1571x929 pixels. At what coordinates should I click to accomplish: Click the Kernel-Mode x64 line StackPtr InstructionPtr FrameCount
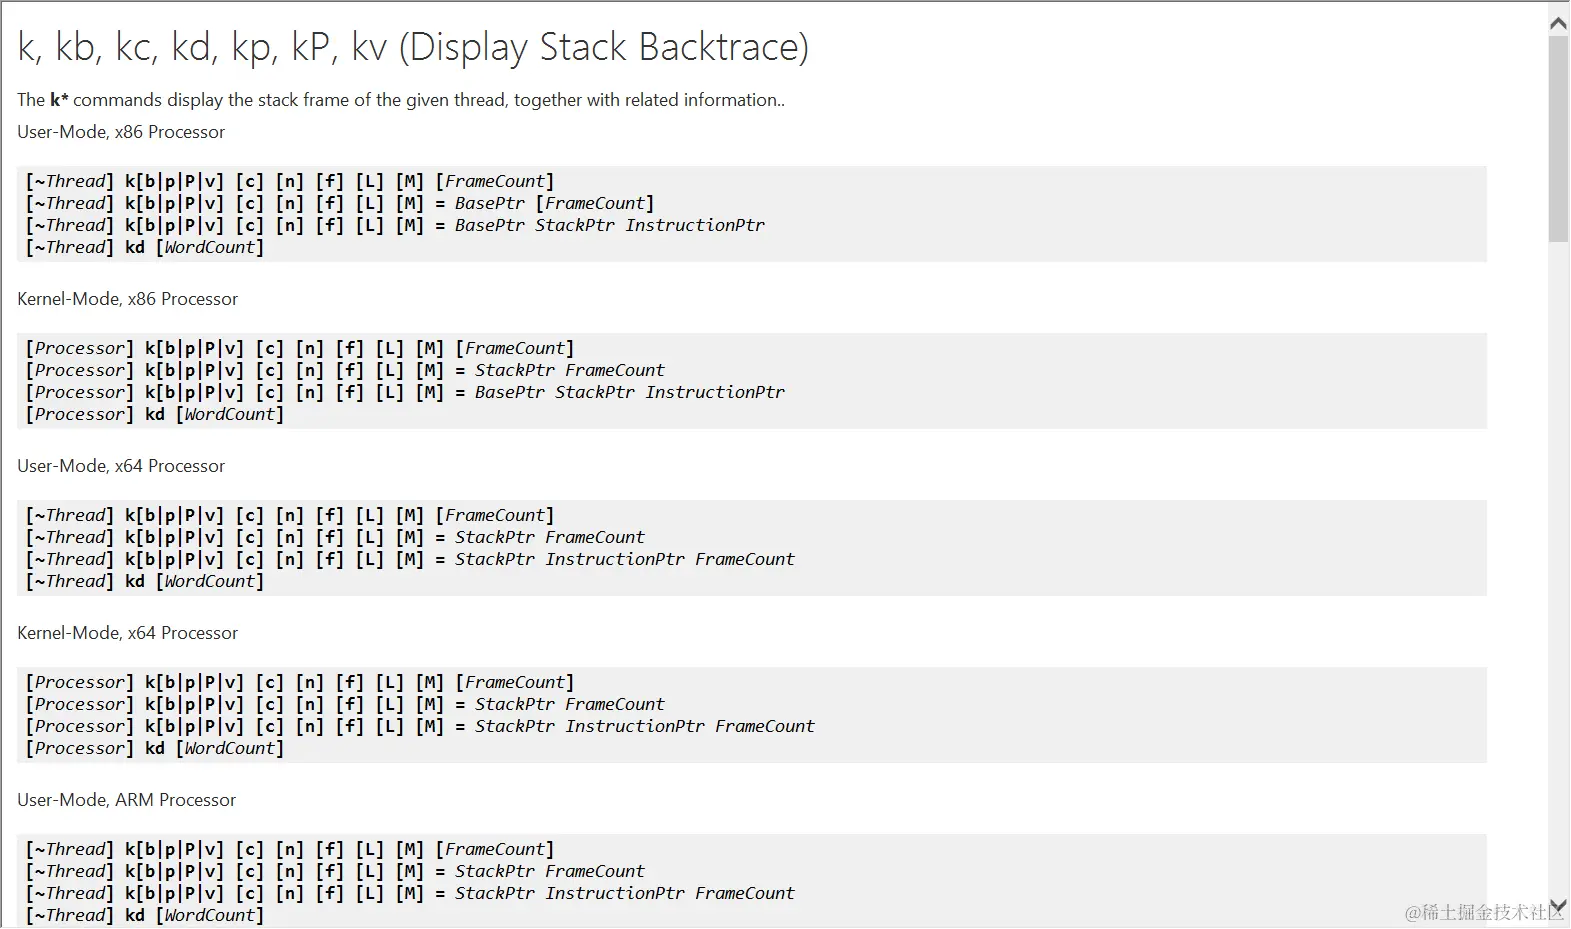click(420, 726)
